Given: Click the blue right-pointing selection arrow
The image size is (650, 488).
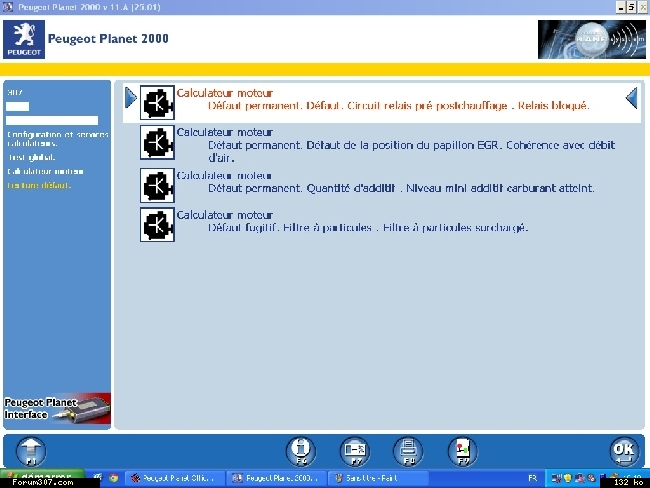Looking at the screenshot, I should click(x=131, y=98).
